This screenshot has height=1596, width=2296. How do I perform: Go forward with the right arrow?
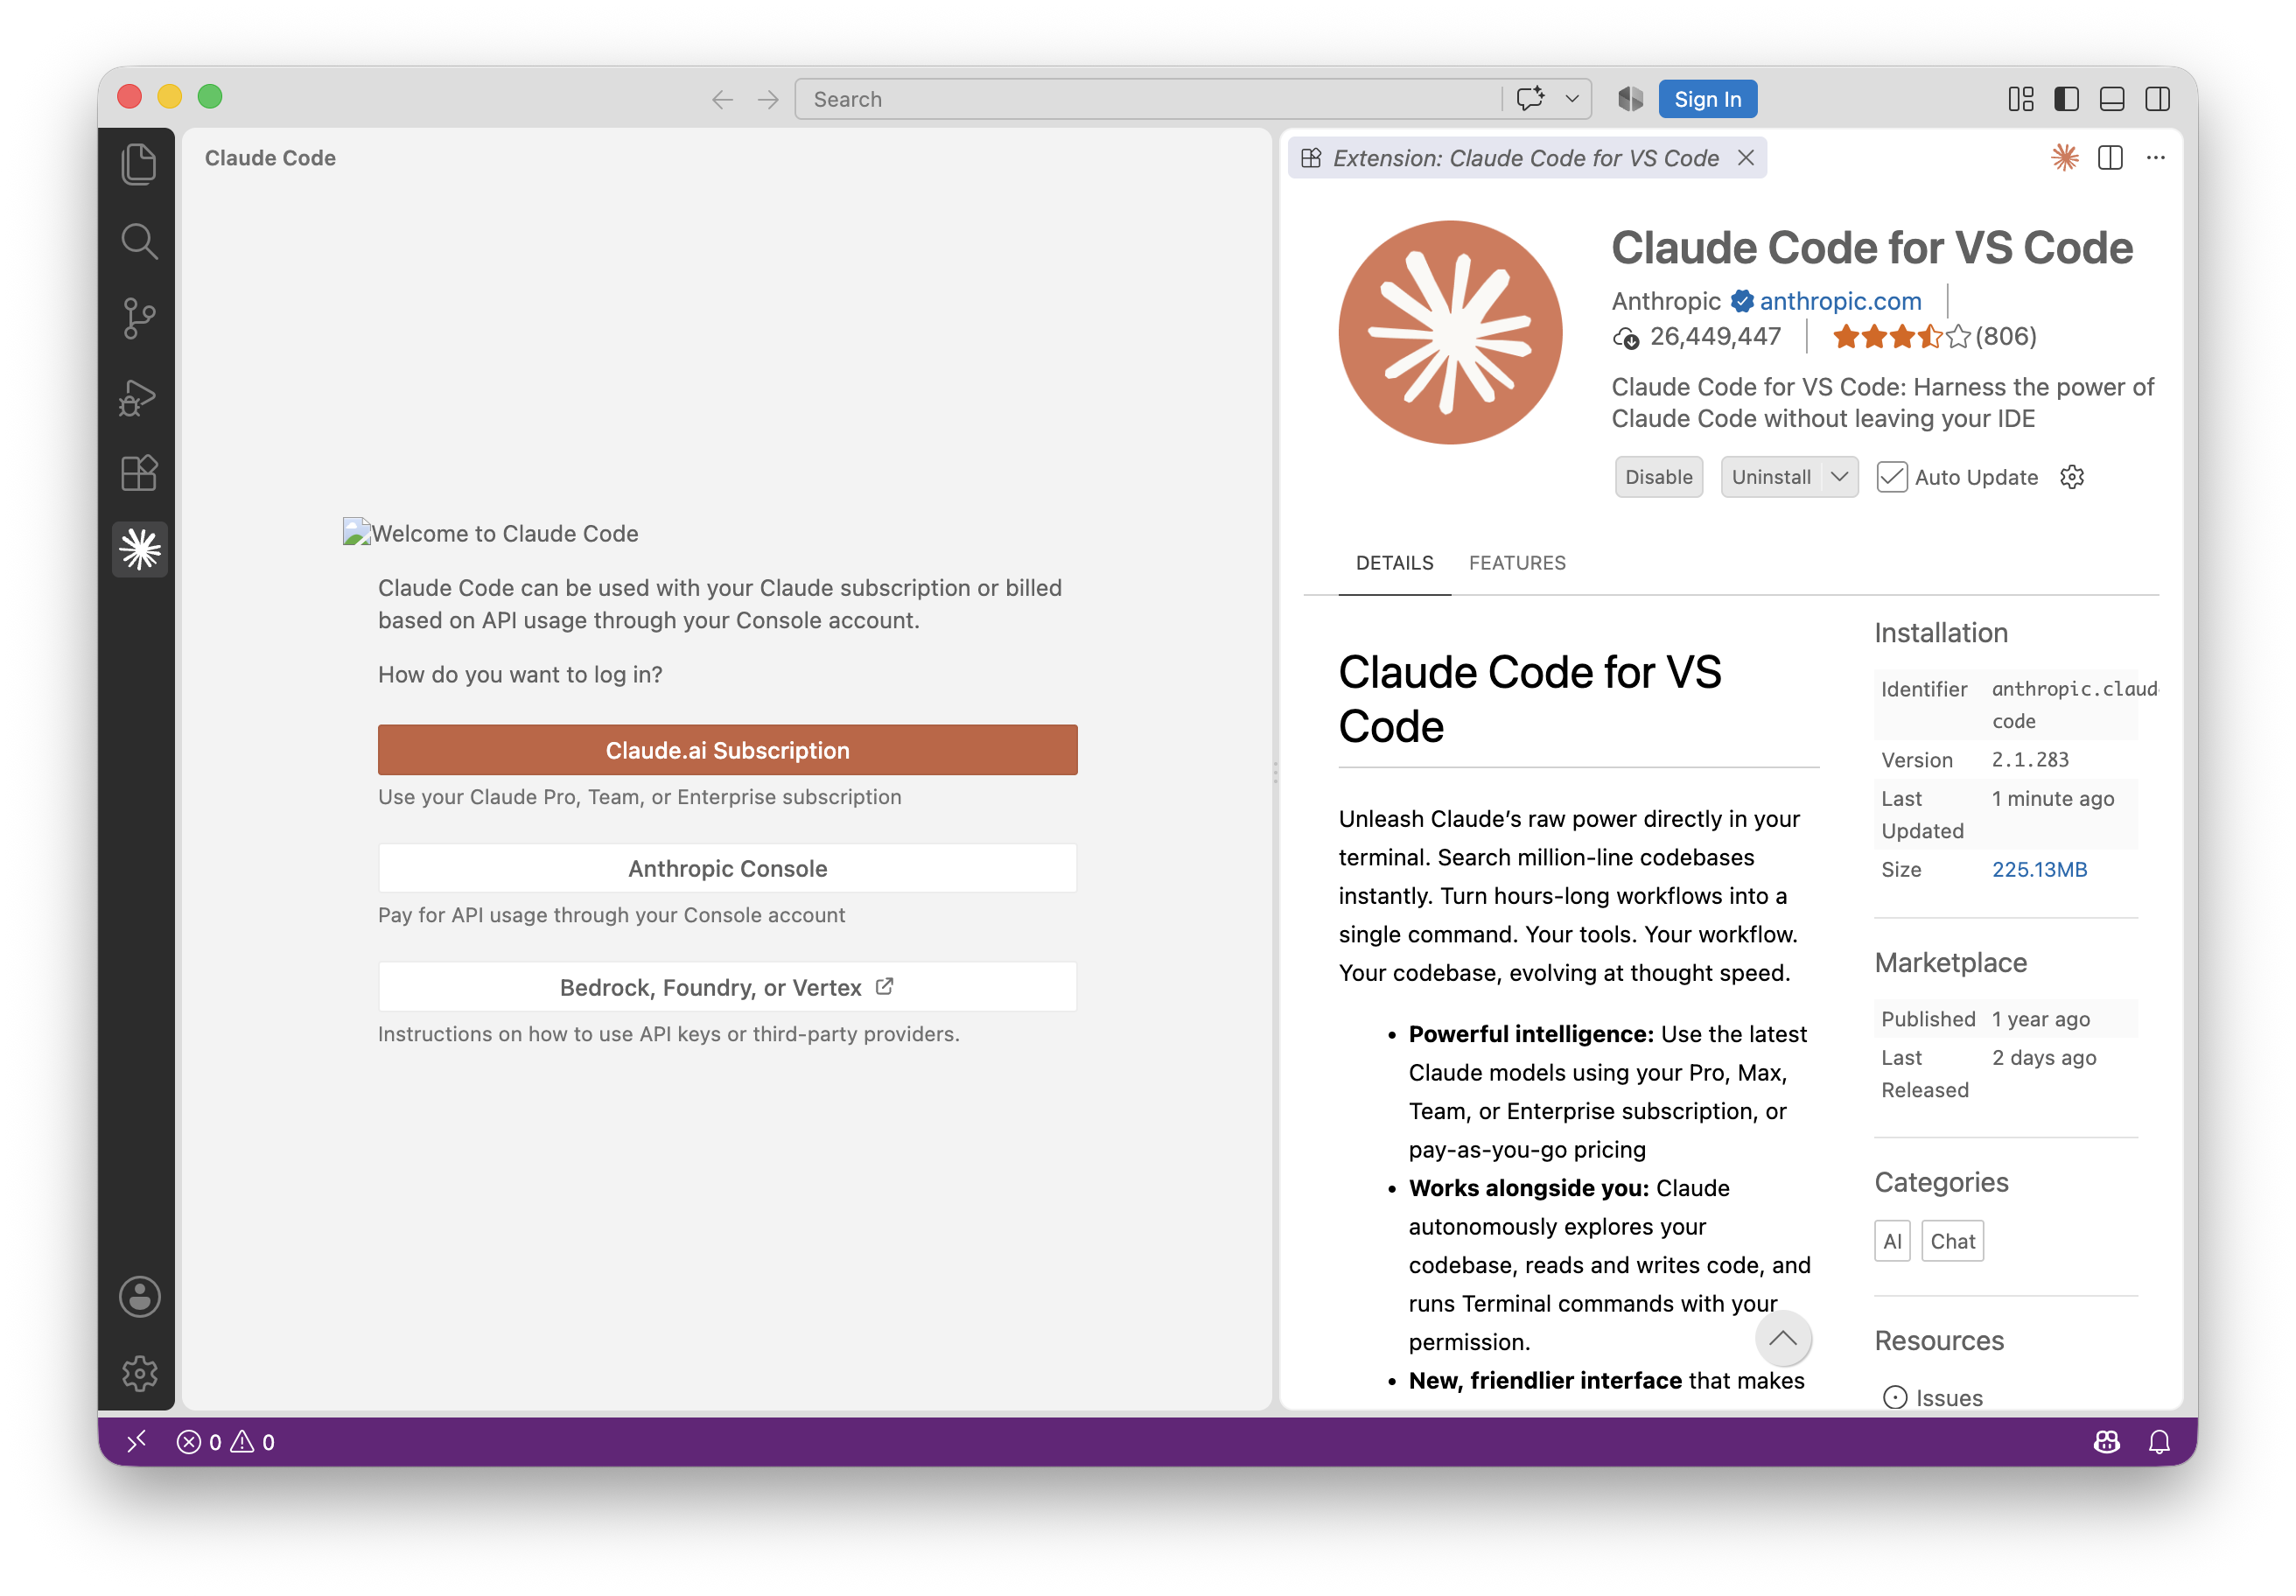[x=767, y=99]
